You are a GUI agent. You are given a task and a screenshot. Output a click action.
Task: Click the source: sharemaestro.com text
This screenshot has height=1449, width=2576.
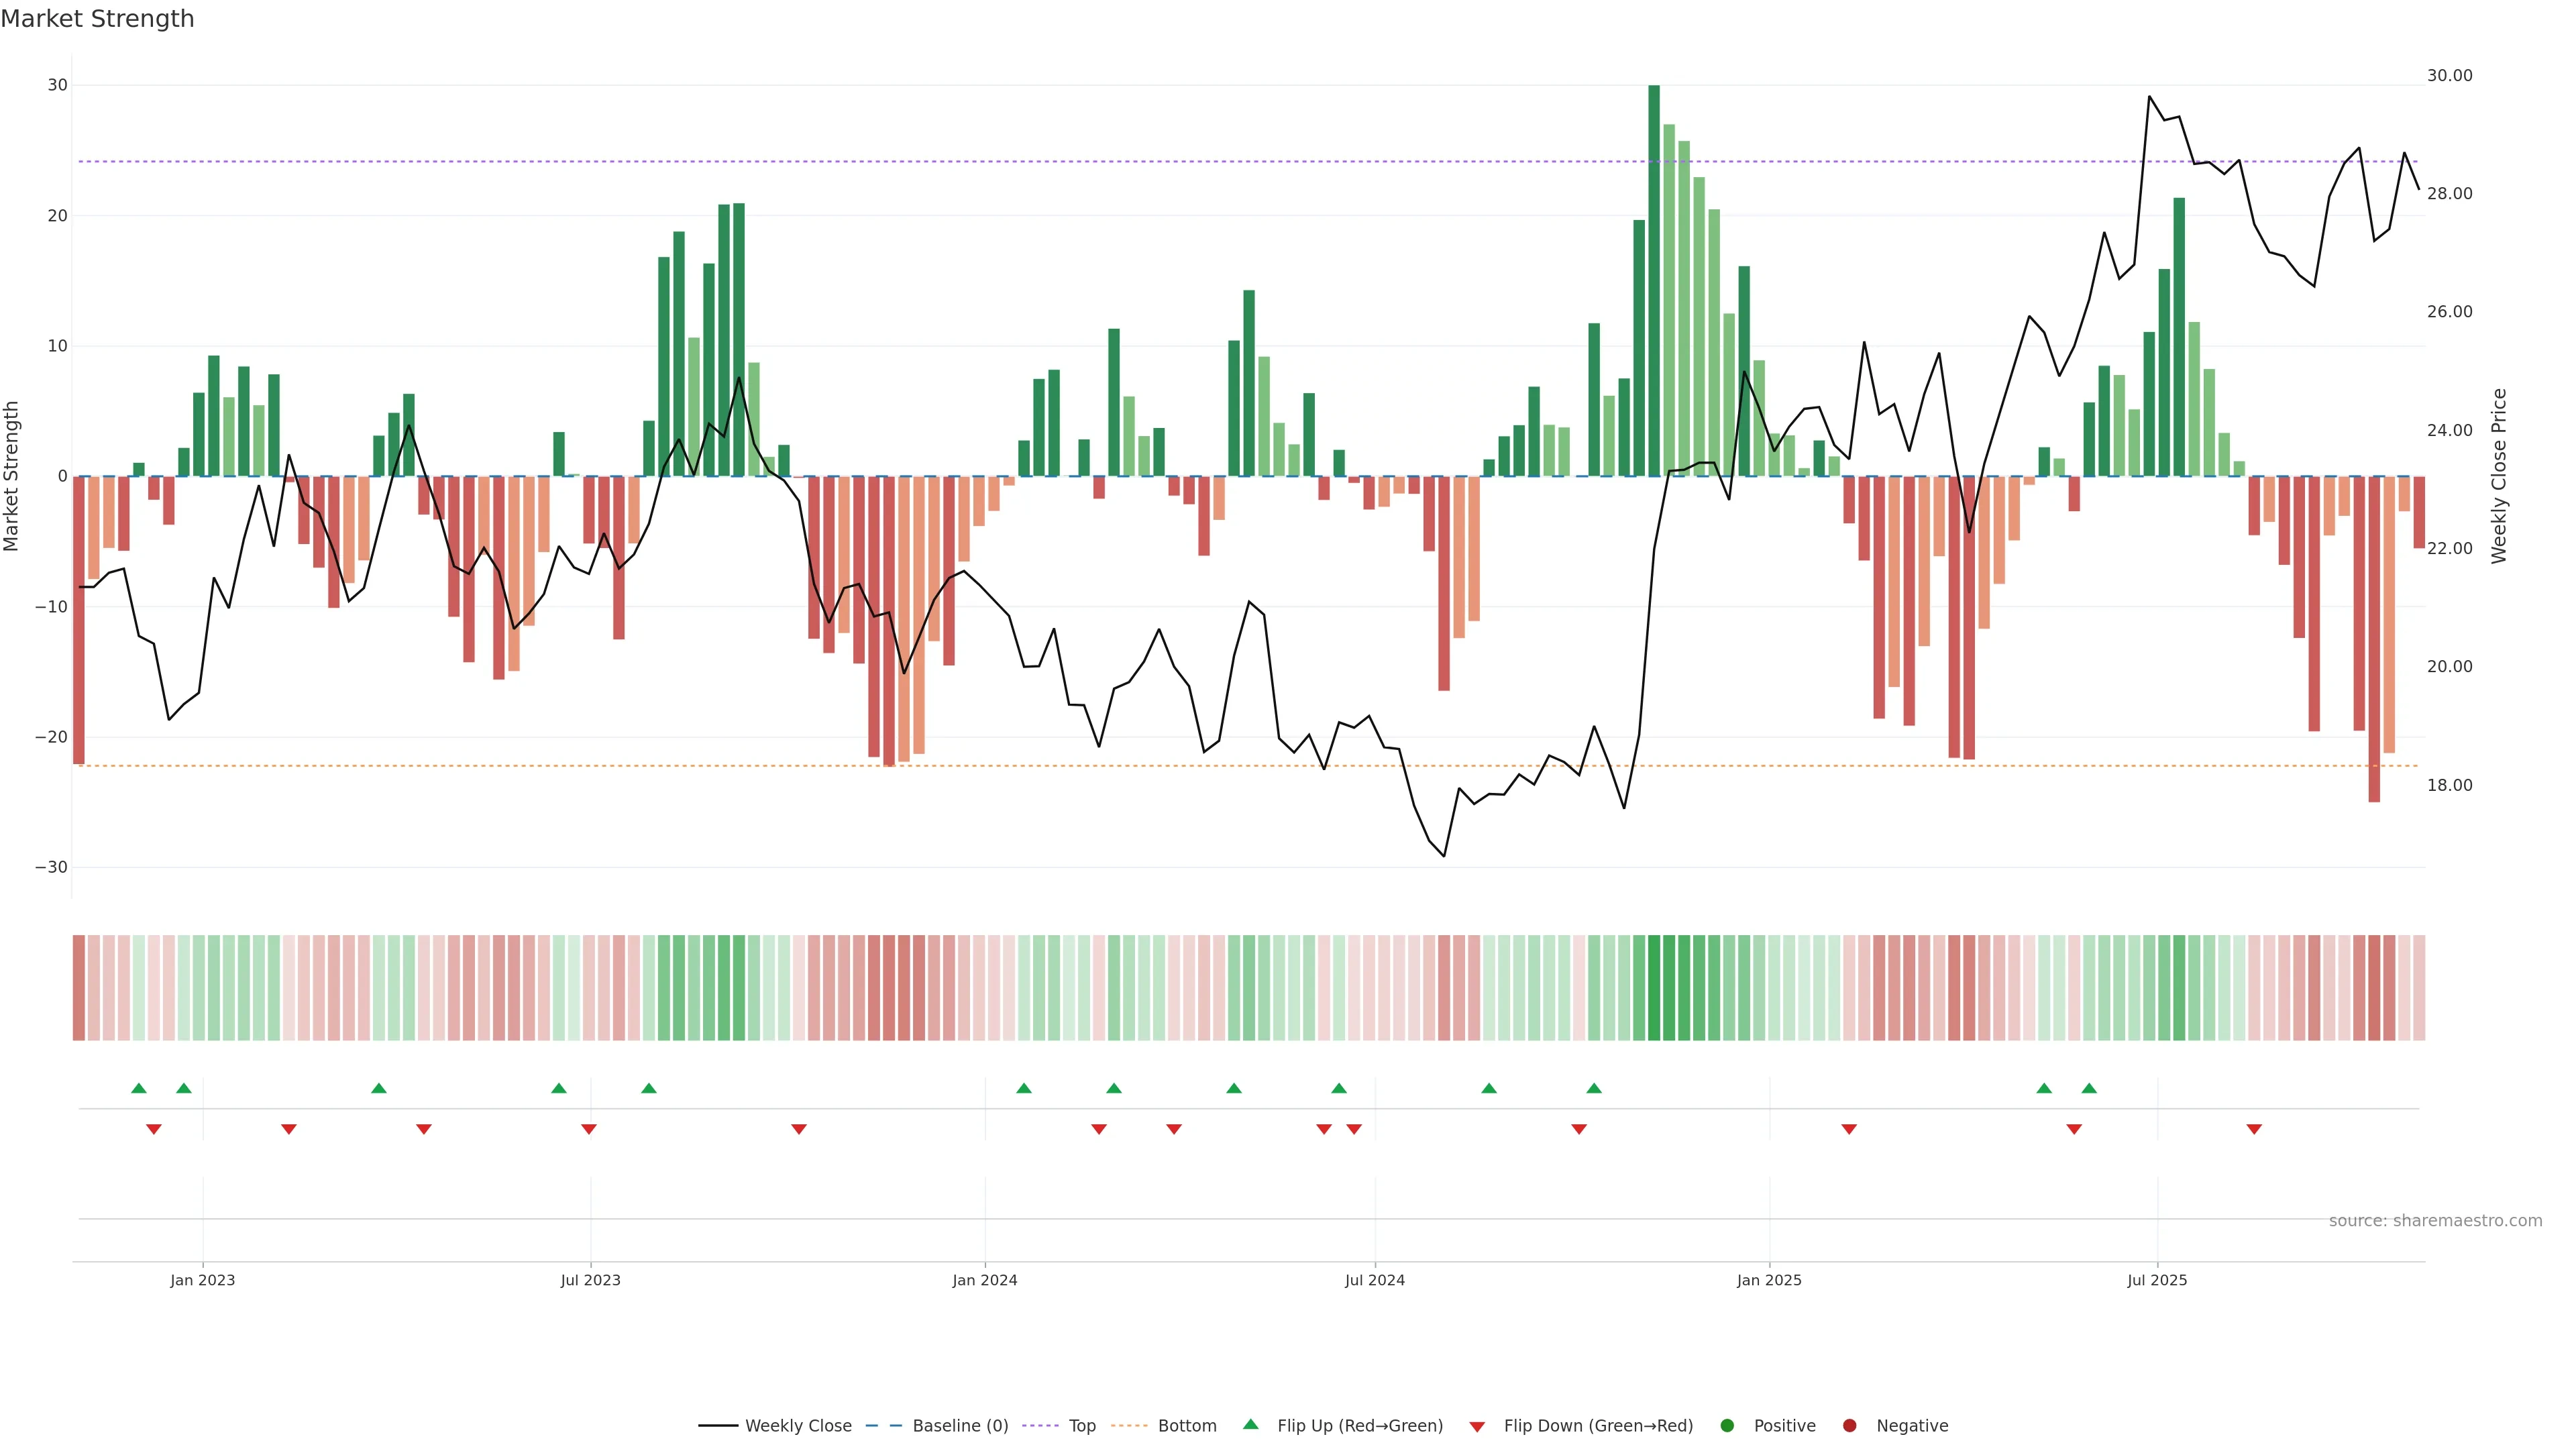2435,1221
